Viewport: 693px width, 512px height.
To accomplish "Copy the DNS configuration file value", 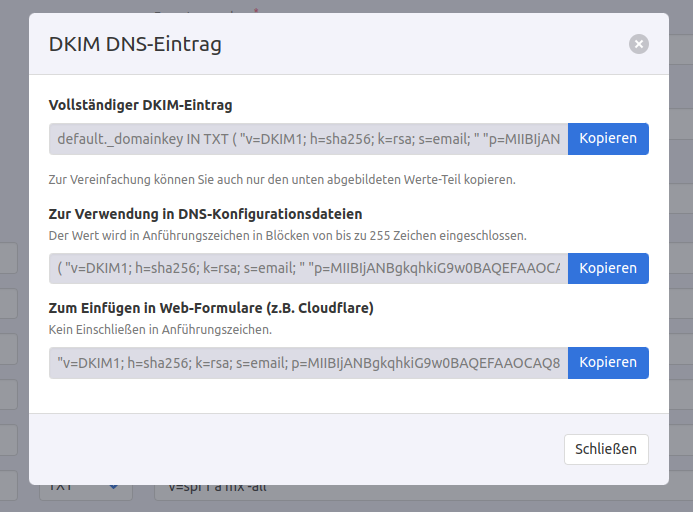I will point(608,268).
